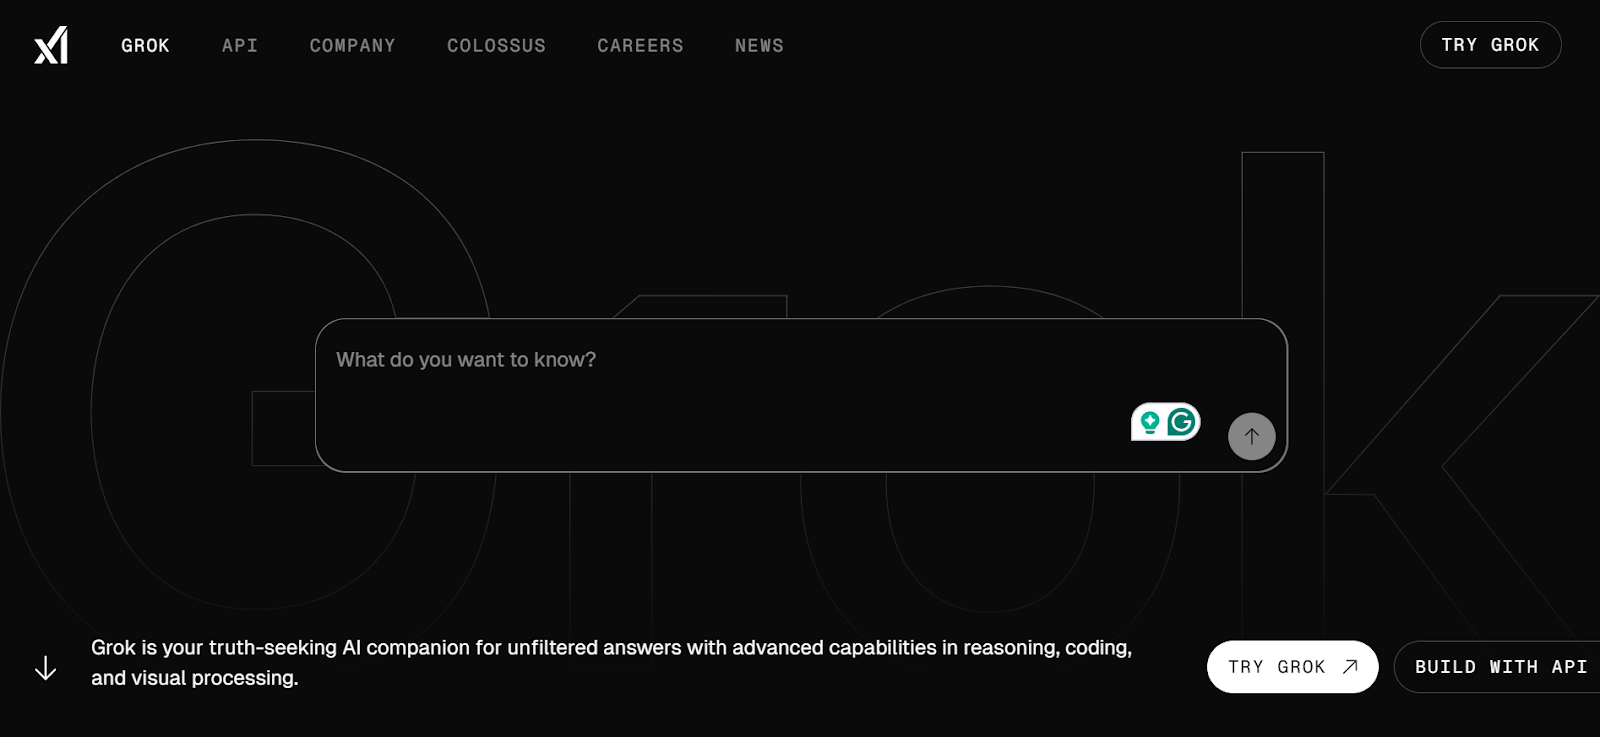This screenshot has height=737, width=1600.
Task: Click the 'Grok is your truth-seeking AI companion' text
Action: click(x=611, y=662)
